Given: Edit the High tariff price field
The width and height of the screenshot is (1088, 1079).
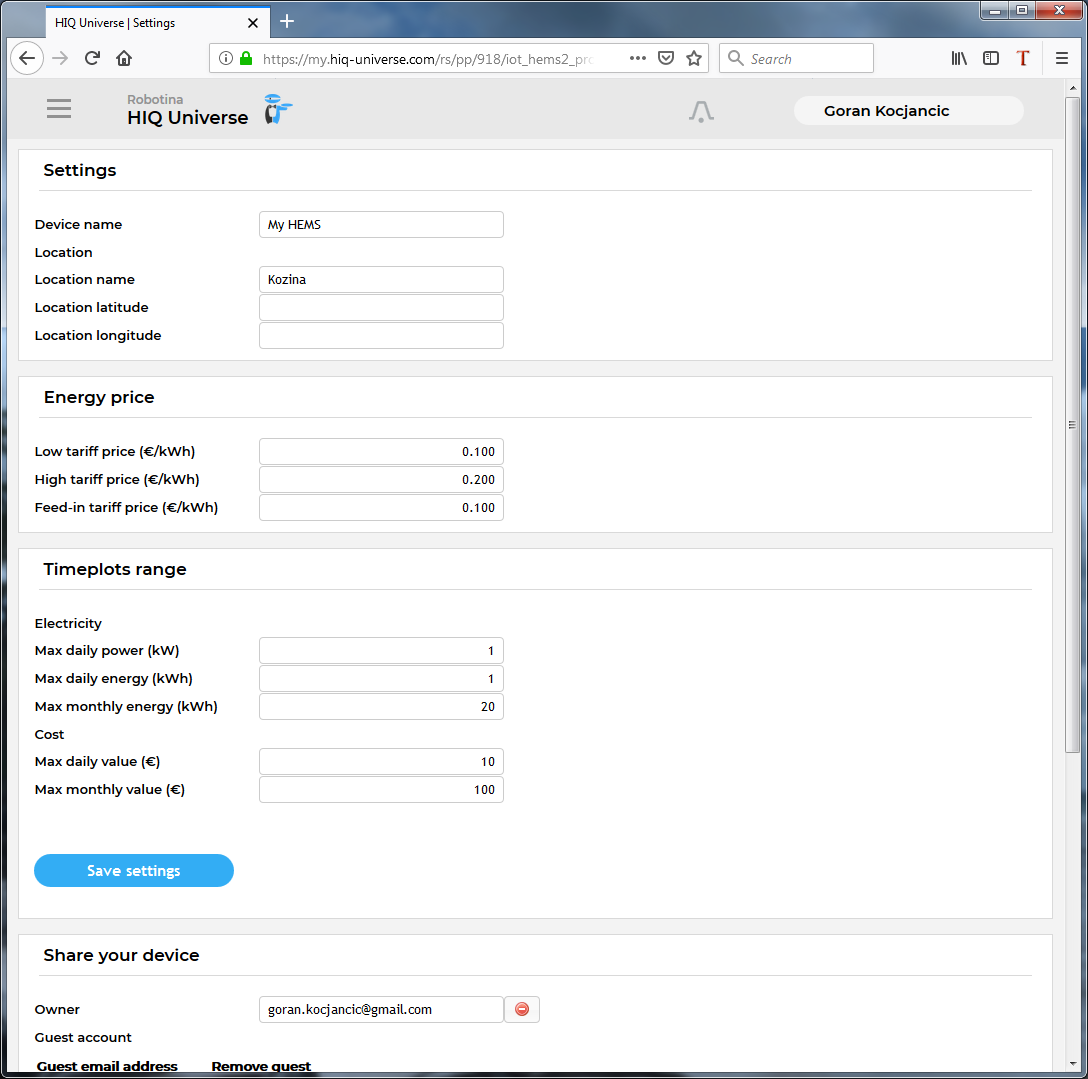Looking at the screenshot, I should pyautogui.click(x=381, y=480).
